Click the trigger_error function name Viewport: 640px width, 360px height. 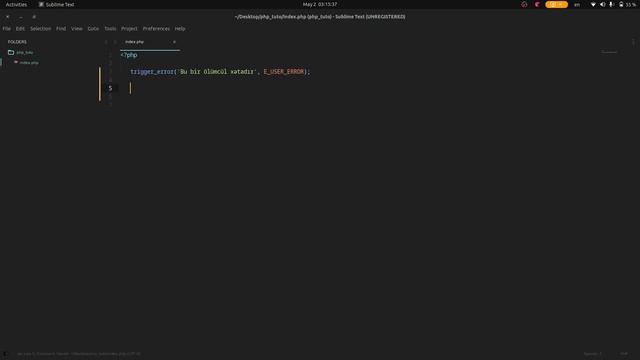(152, 71)
